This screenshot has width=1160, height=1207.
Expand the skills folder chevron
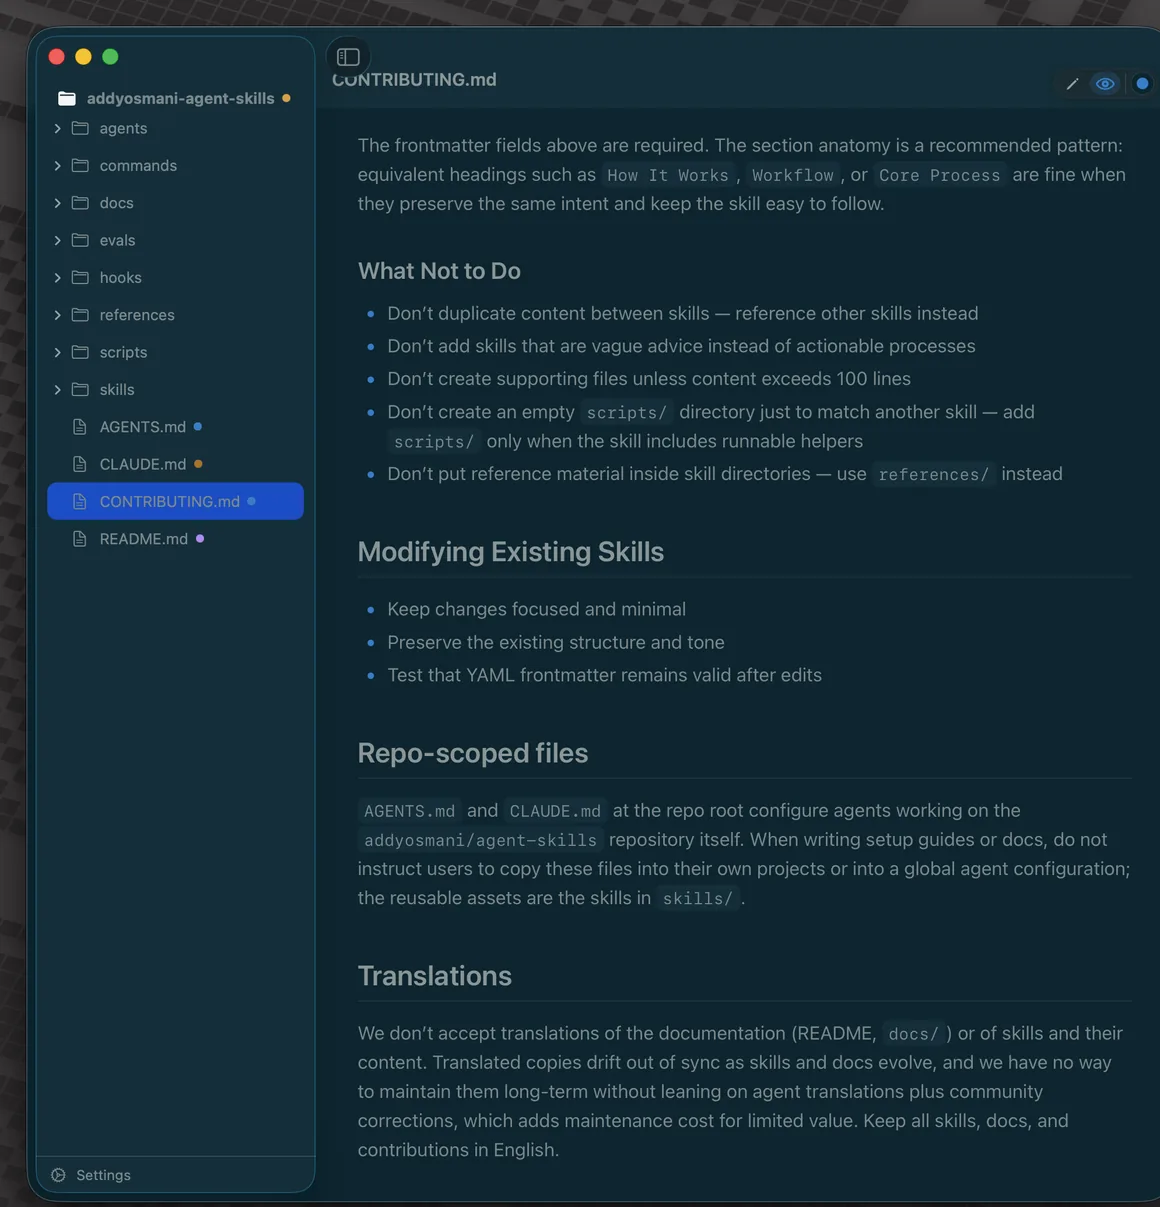click(57, 390)
